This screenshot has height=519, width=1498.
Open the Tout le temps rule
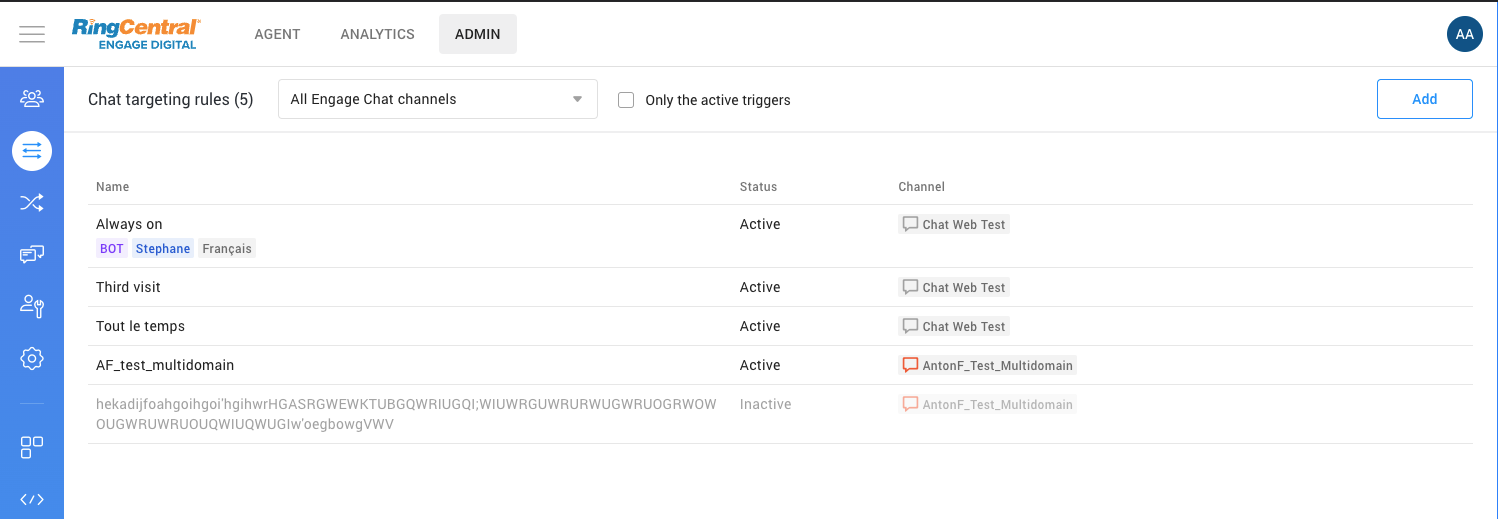pos(140,326)
